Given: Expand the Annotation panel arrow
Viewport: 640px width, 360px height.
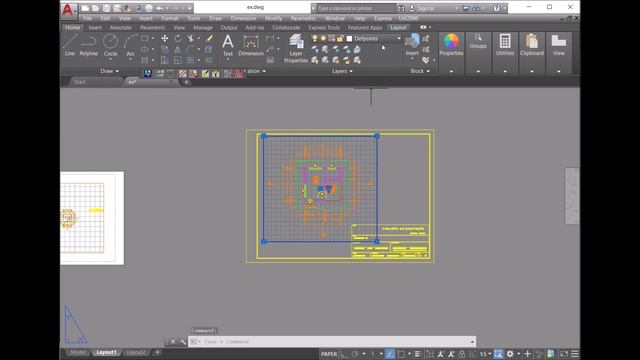Looking at the screenshot, I should (264, 71).
